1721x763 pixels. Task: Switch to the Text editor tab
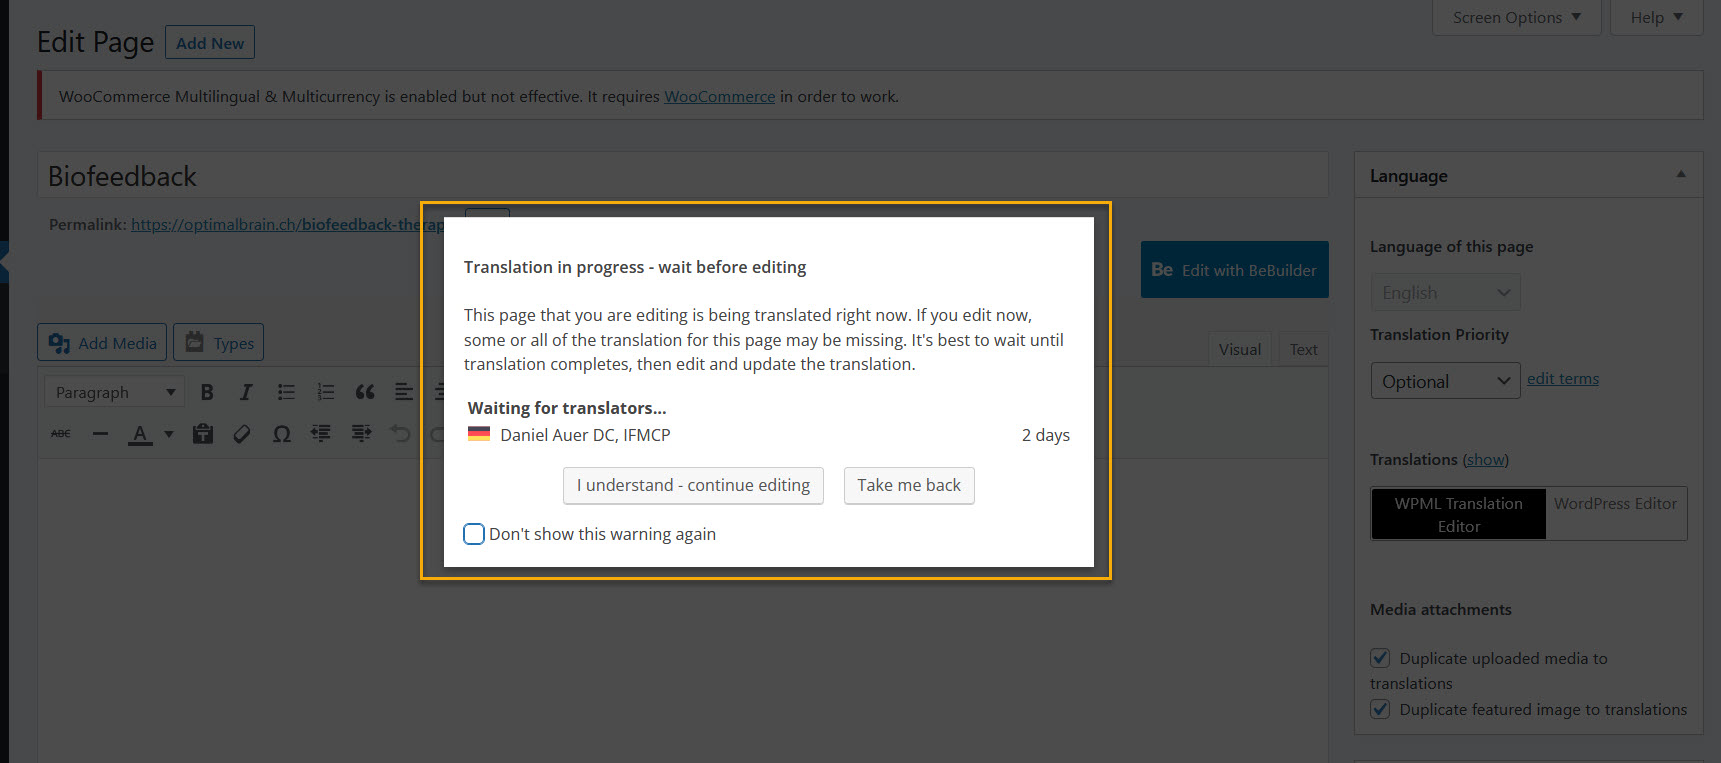[1303, 349]
